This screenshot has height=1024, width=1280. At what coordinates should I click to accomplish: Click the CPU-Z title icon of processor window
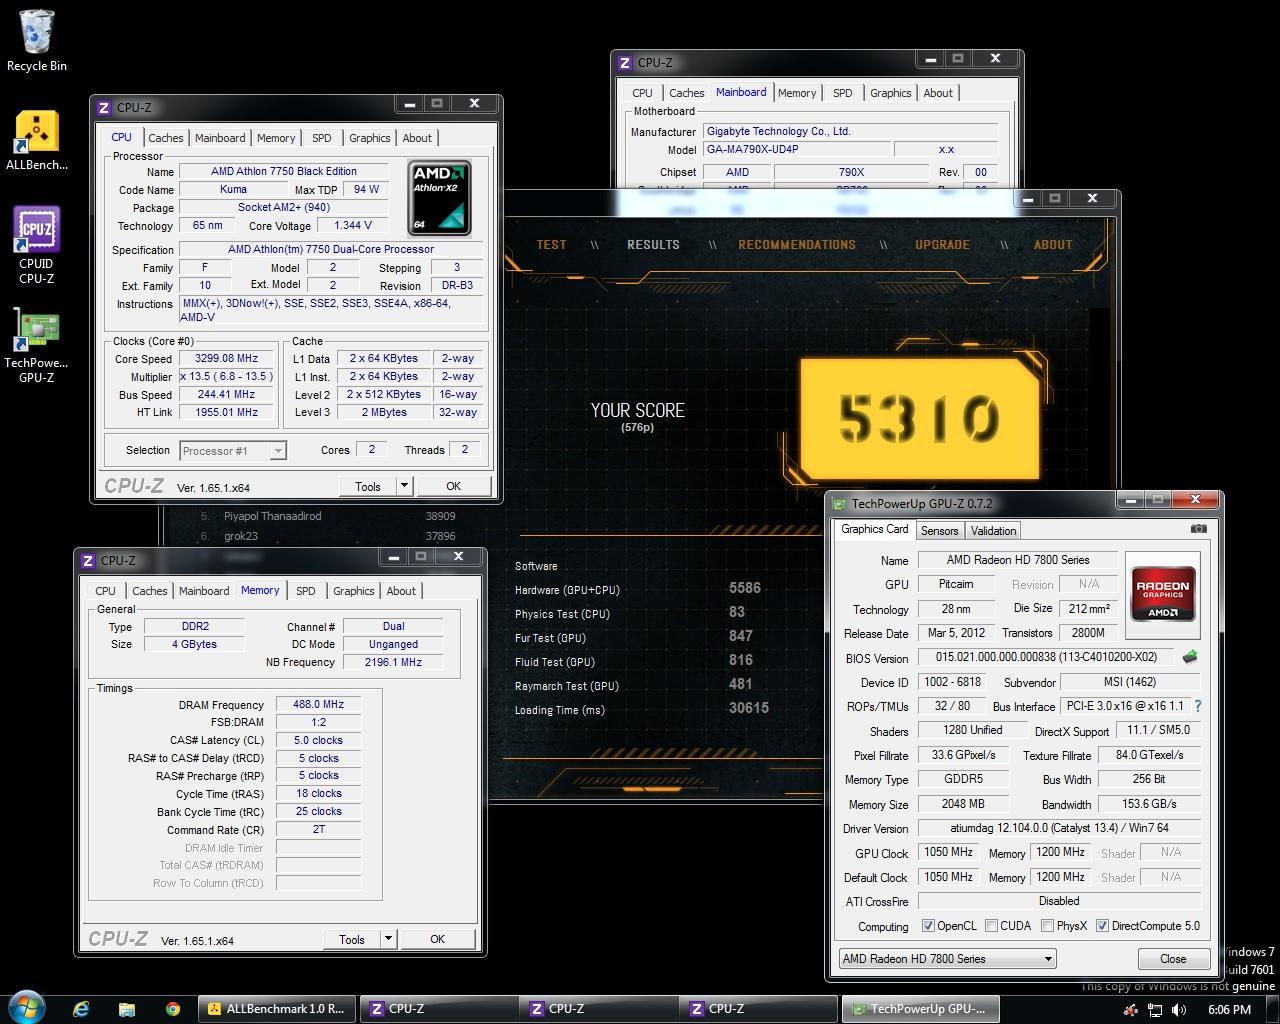(104, 107)
